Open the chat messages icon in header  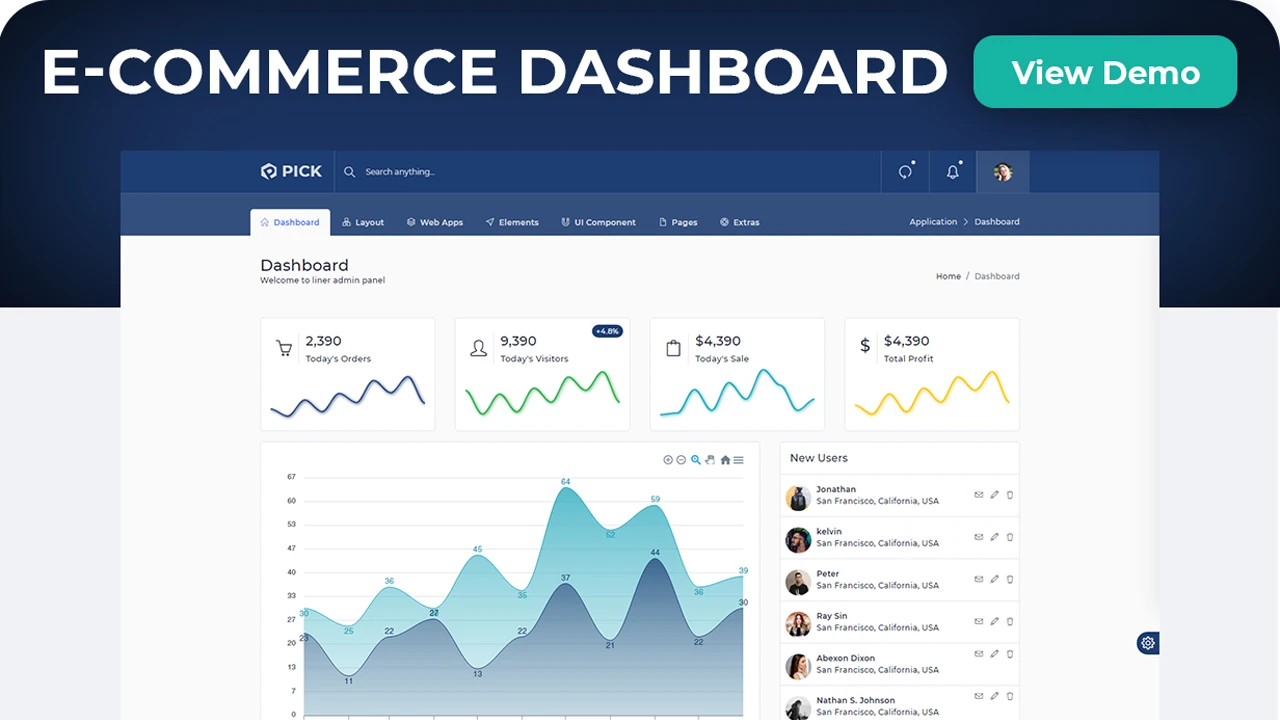[905, 172]
